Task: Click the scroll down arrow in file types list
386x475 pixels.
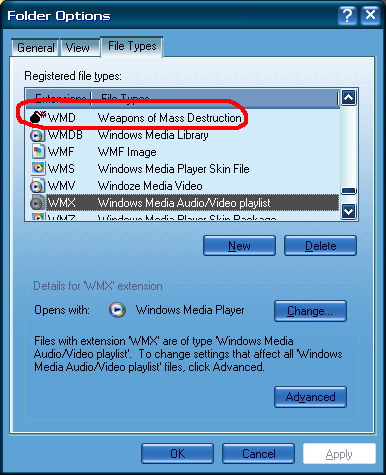Action: coord(349,211)
